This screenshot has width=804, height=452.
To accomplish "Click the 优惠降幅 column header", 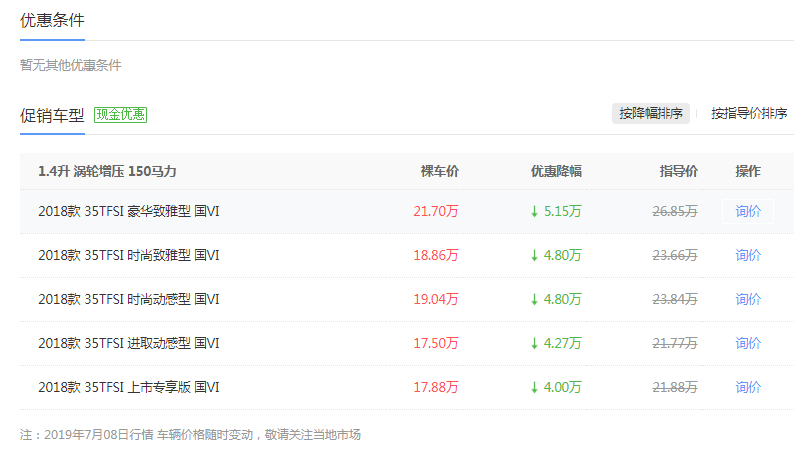I will tap(556, 171).
